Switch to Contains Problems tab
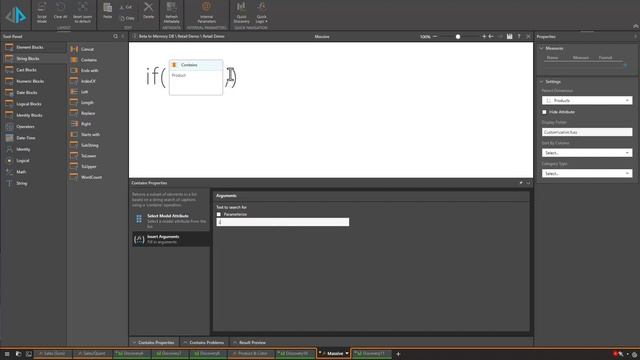The height and width of the screenshot is (360, 640). 204,342
